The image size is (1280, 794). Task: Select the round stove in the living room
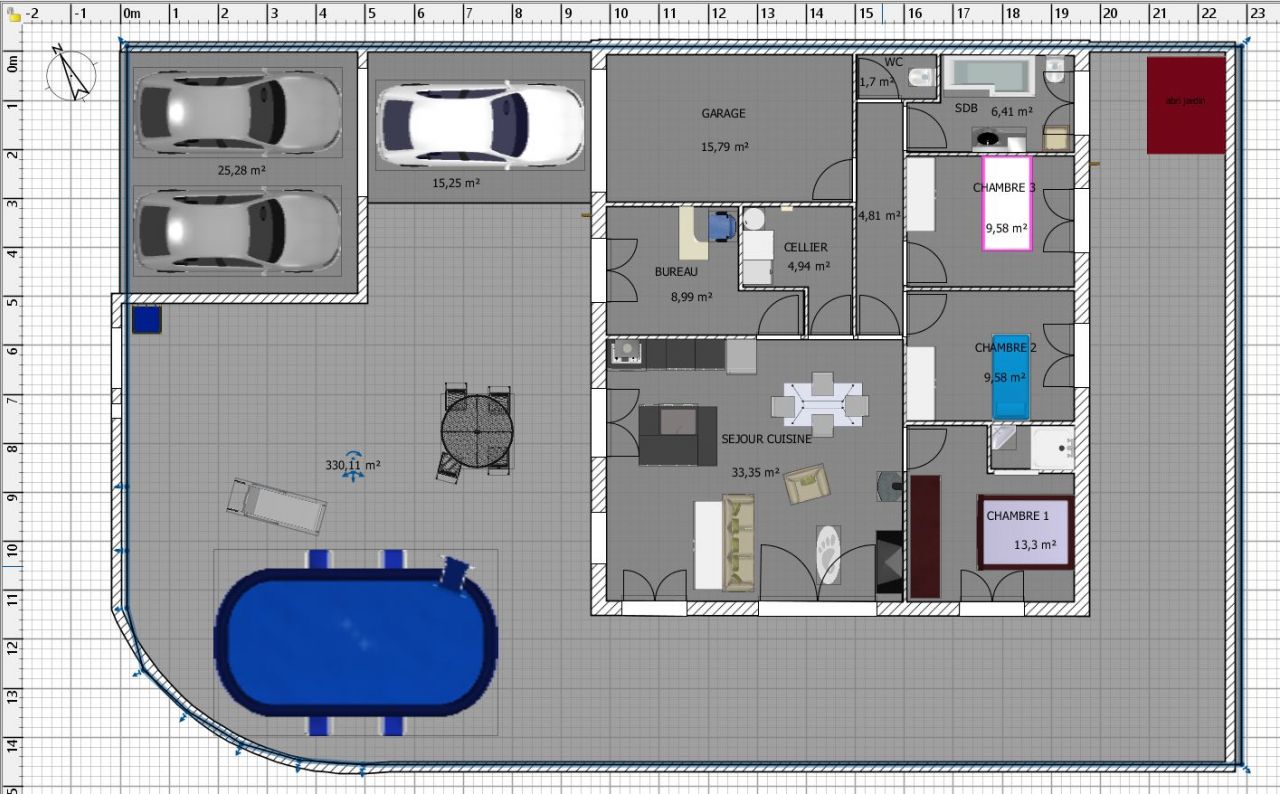click(890, 486)
